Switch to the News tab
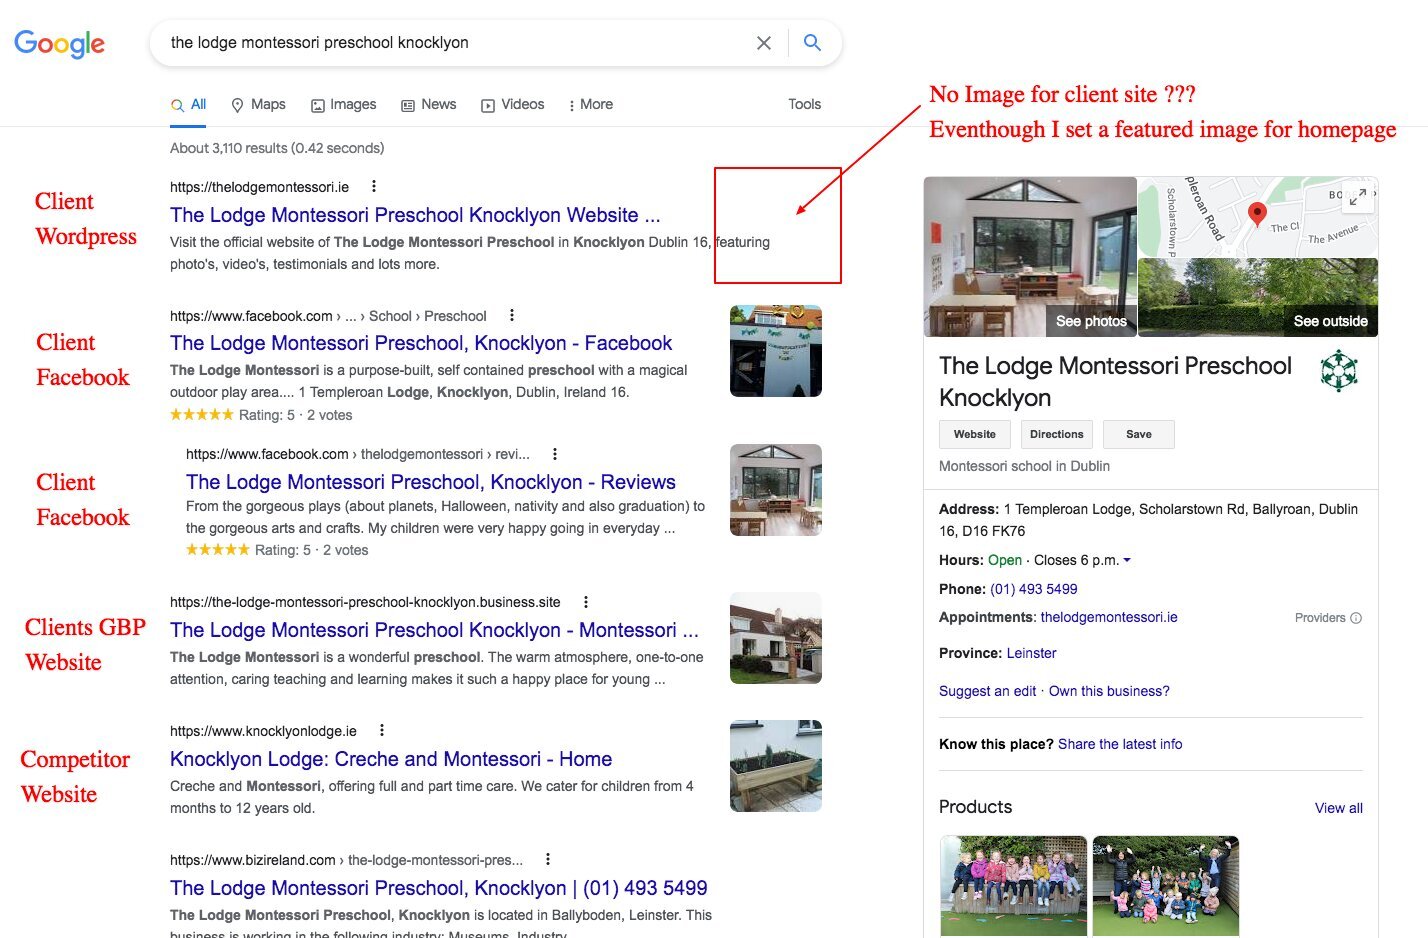This screenshot has height=938, width=1428. coord(428,104)
